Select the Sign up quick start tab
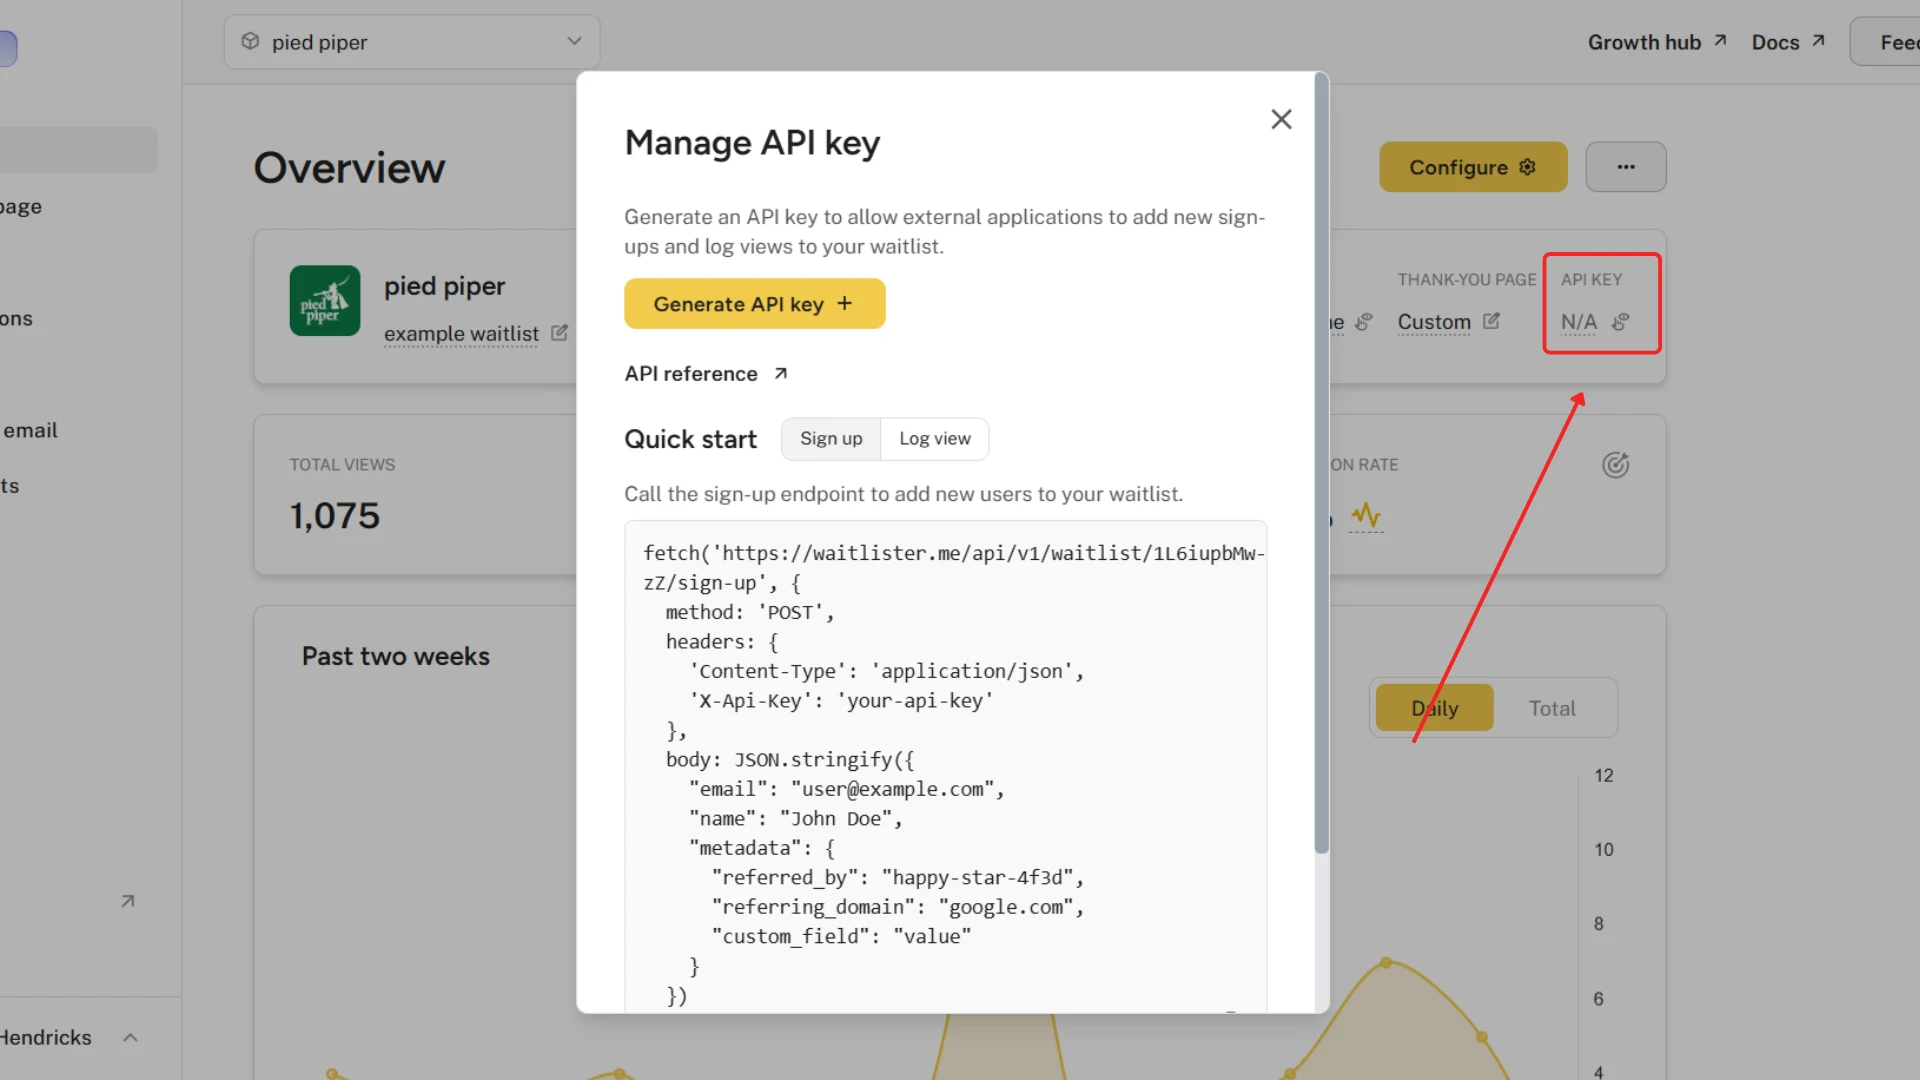The image size is (1920, 1080). [x=831, y=439]
